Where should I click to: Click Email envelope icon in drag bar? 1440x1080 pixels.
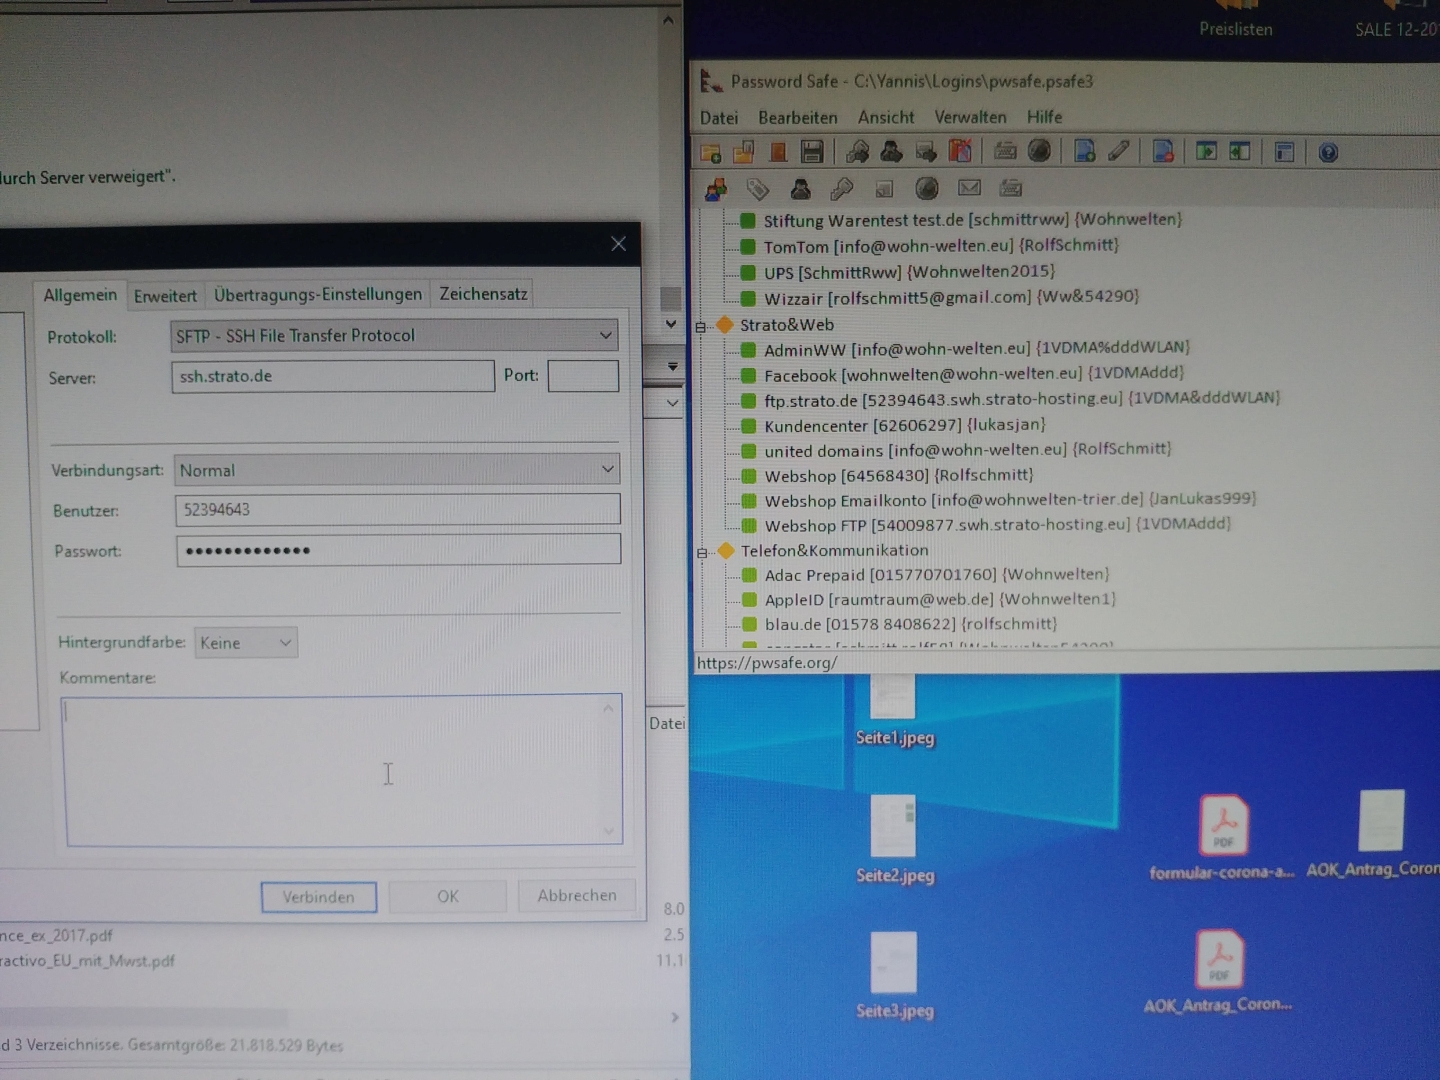coord(969,187)
